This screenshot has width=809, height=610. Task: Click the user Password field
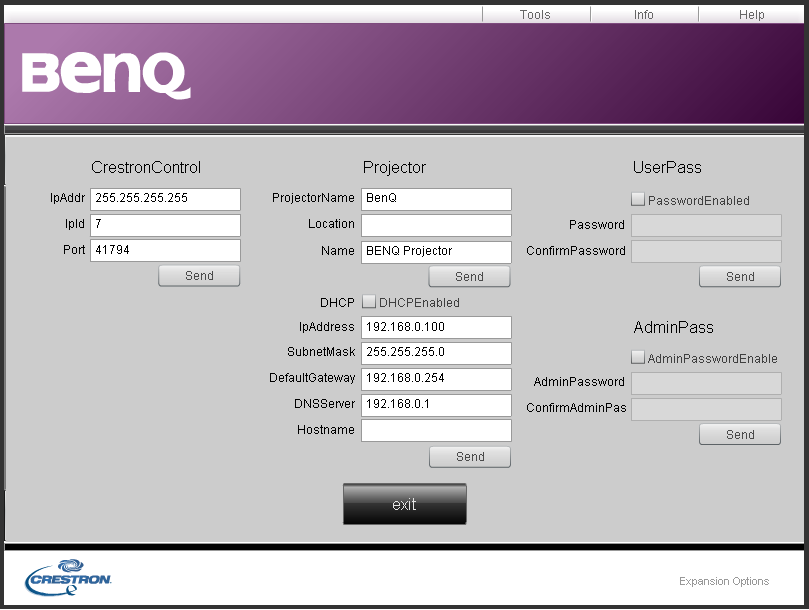pos(706,226)
